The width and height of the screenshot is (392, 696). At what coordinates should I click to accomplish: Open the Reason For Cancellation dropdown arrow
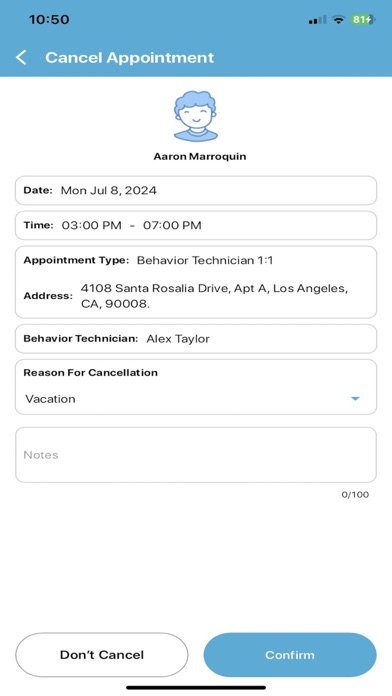[355, 399]
